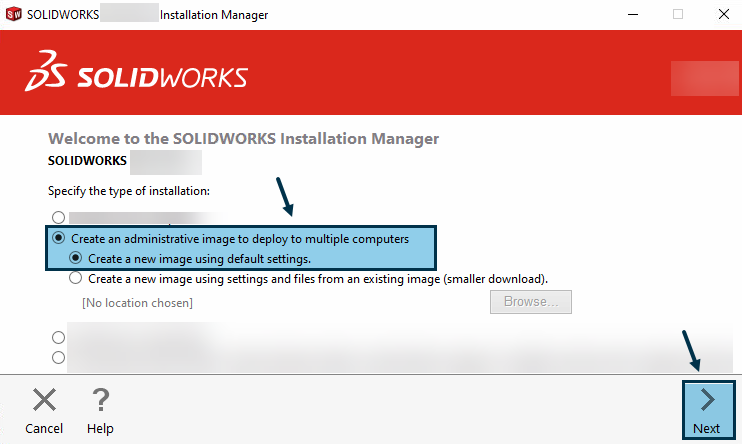Click the Installation Manager window title text
742x444 pixels.
click(214, 15)
